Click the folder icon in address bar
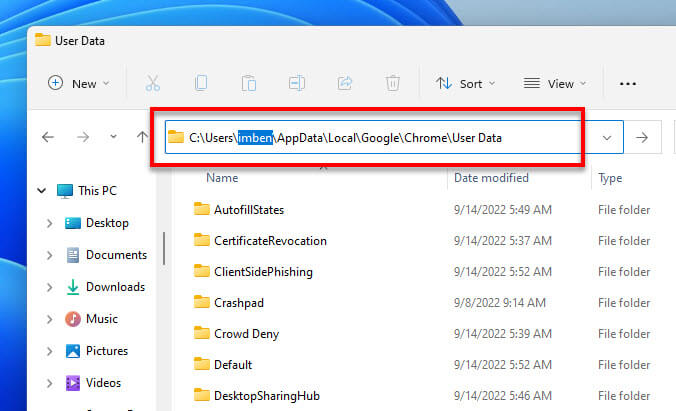The image size is (676, 411). coord(176,137)
